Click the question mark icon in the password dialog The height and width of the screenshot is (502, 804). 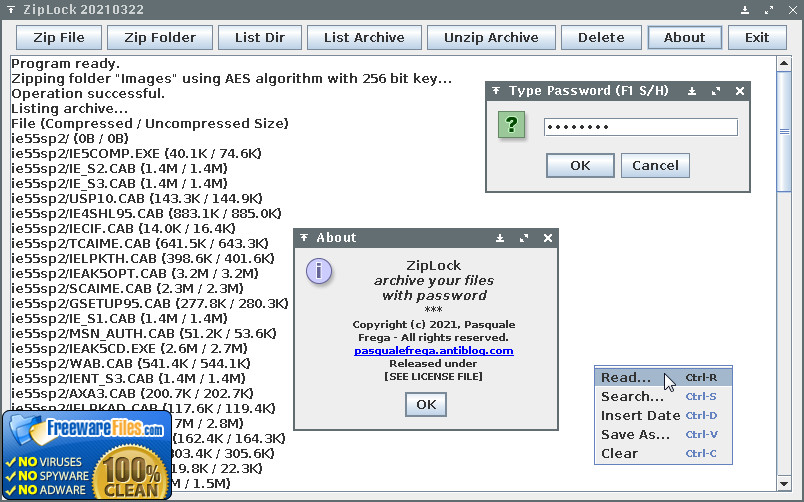[x=511, y=125]
